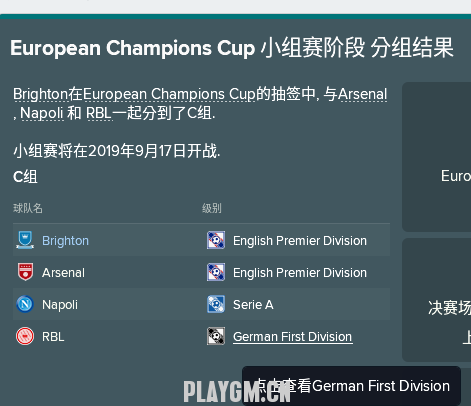Viewport: 471px width, 406px height.
Task: Click Napoli link in news paragraph
Action: [x=42, y=113]
